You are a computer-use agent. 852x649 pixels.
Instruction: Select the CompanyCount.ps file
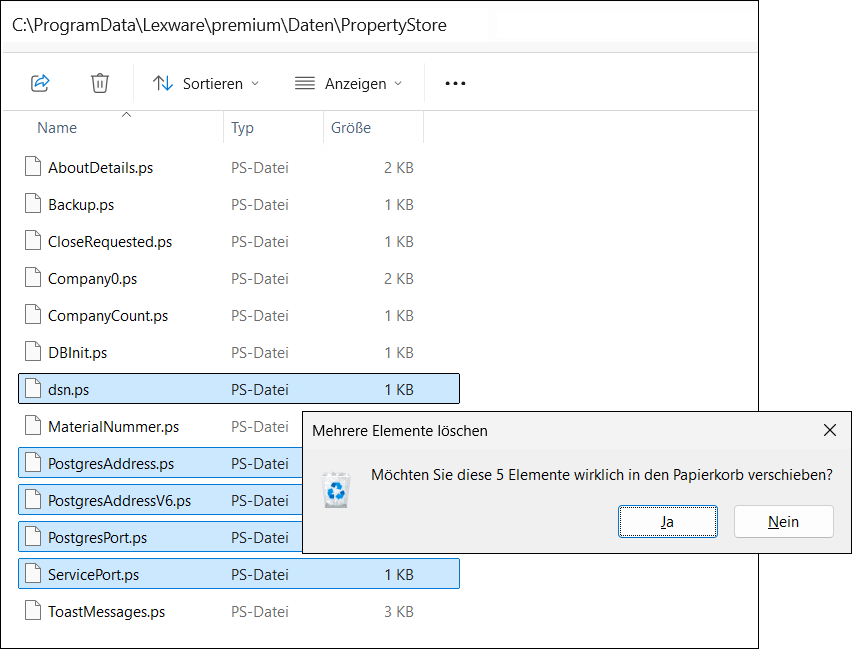point(108,315)
